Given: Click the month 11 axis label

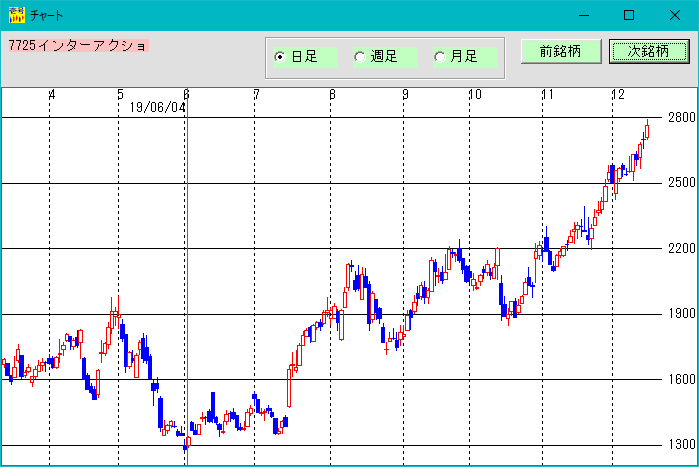Looking at the screenshot, I should point(548,94).
